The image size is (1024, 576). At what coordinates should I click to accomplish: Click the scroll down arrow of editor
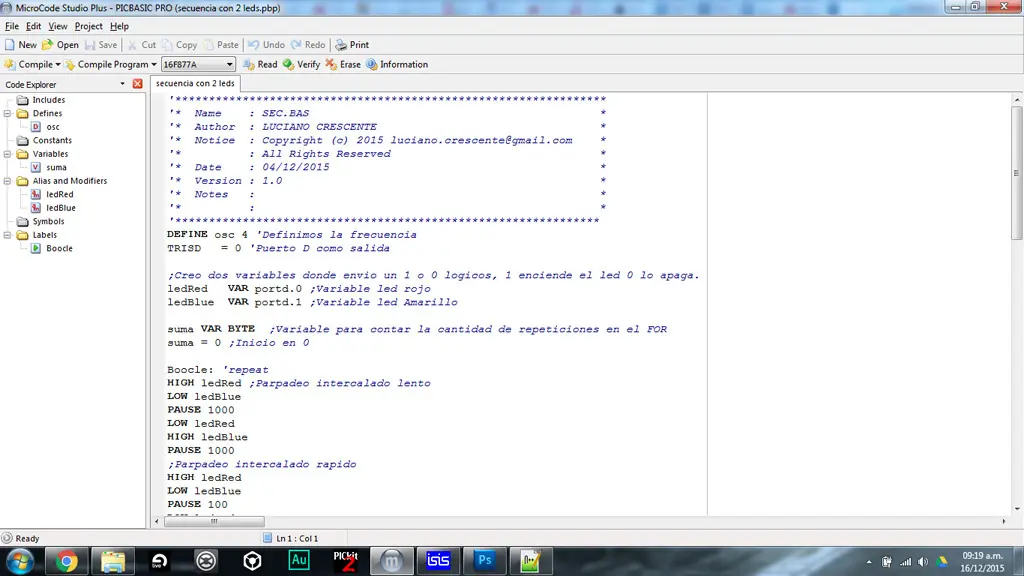click(x=1016, y=509)
